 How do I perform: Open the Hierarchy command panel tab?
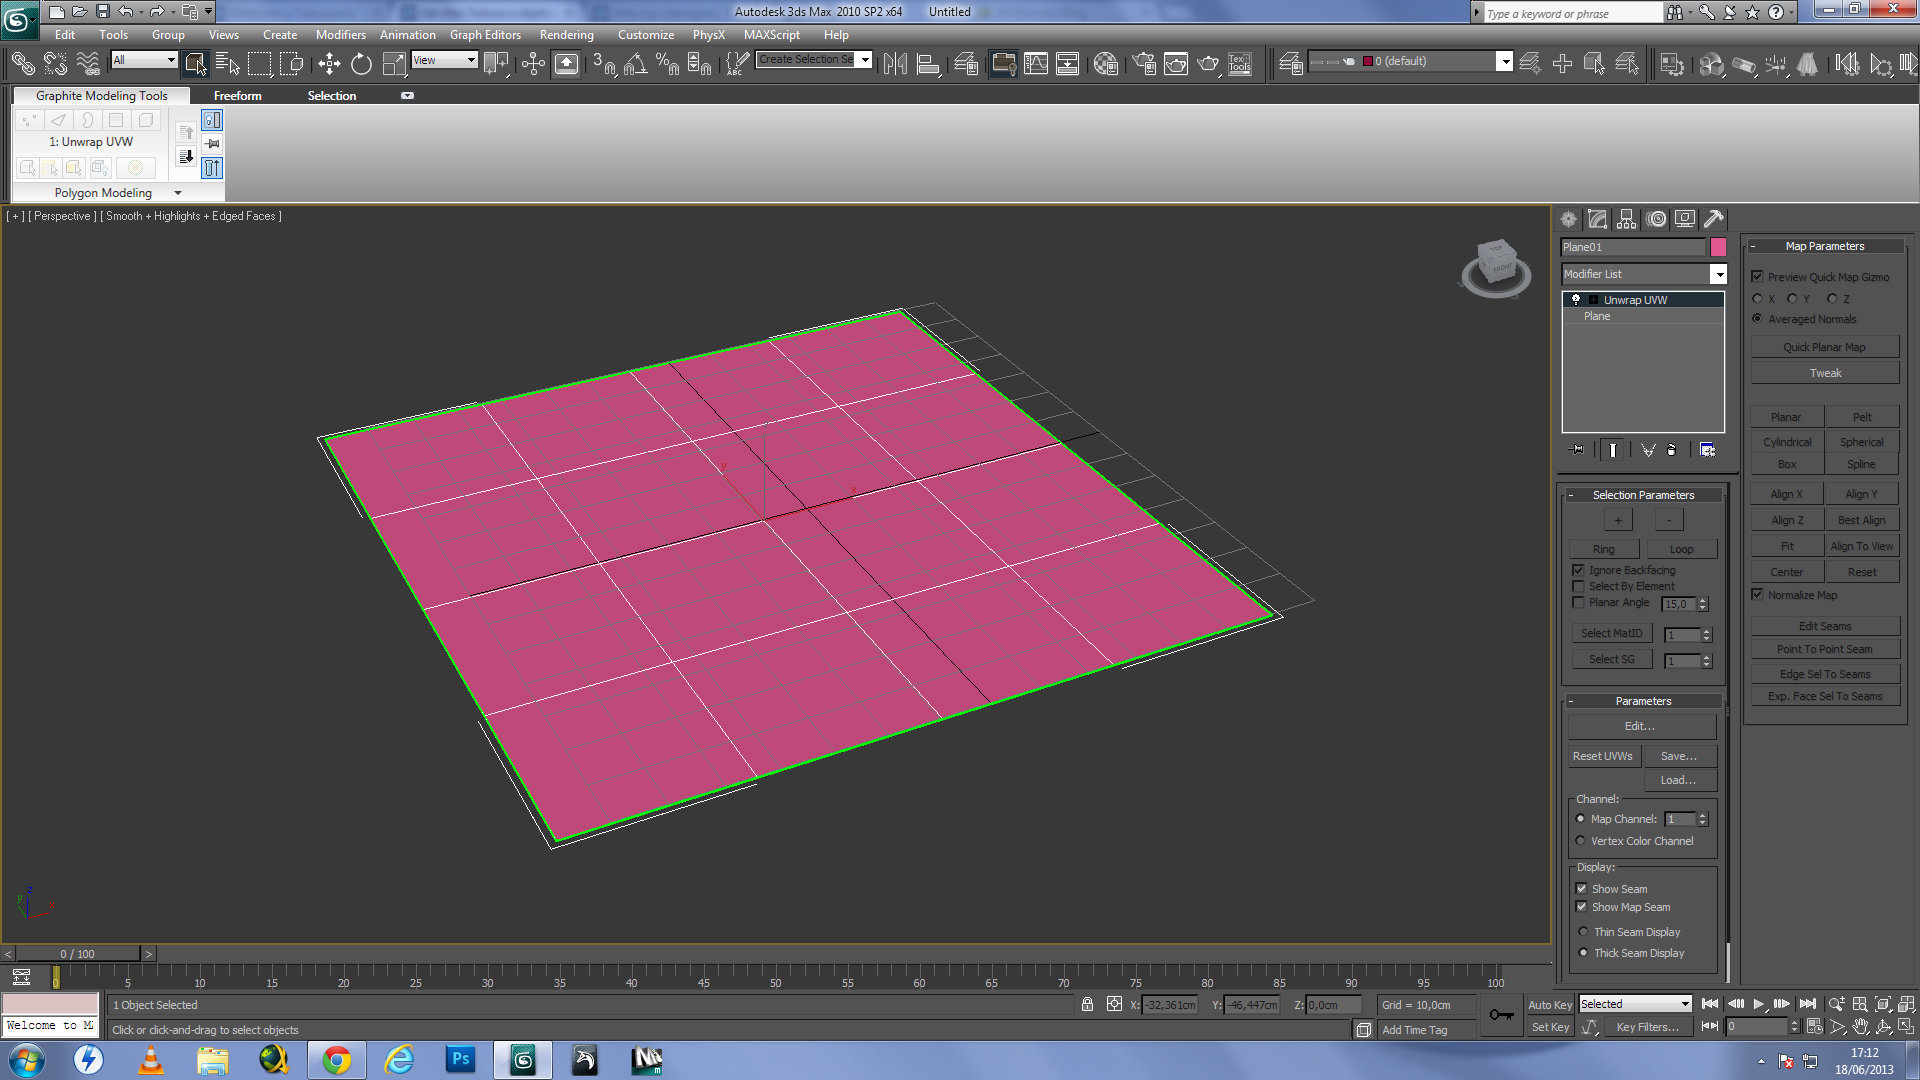[x=1627, y=219]
